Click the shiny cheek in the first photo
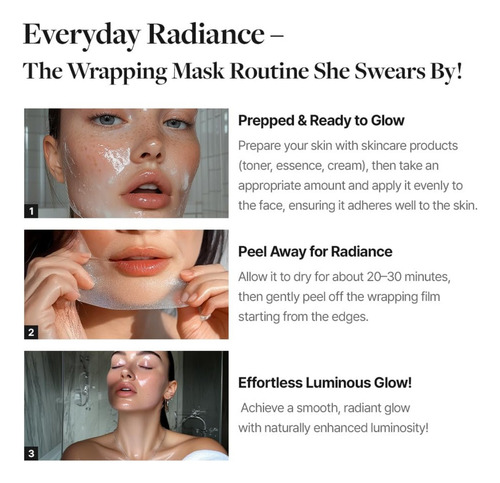The image size is (500, 483). tap(115, 159)
